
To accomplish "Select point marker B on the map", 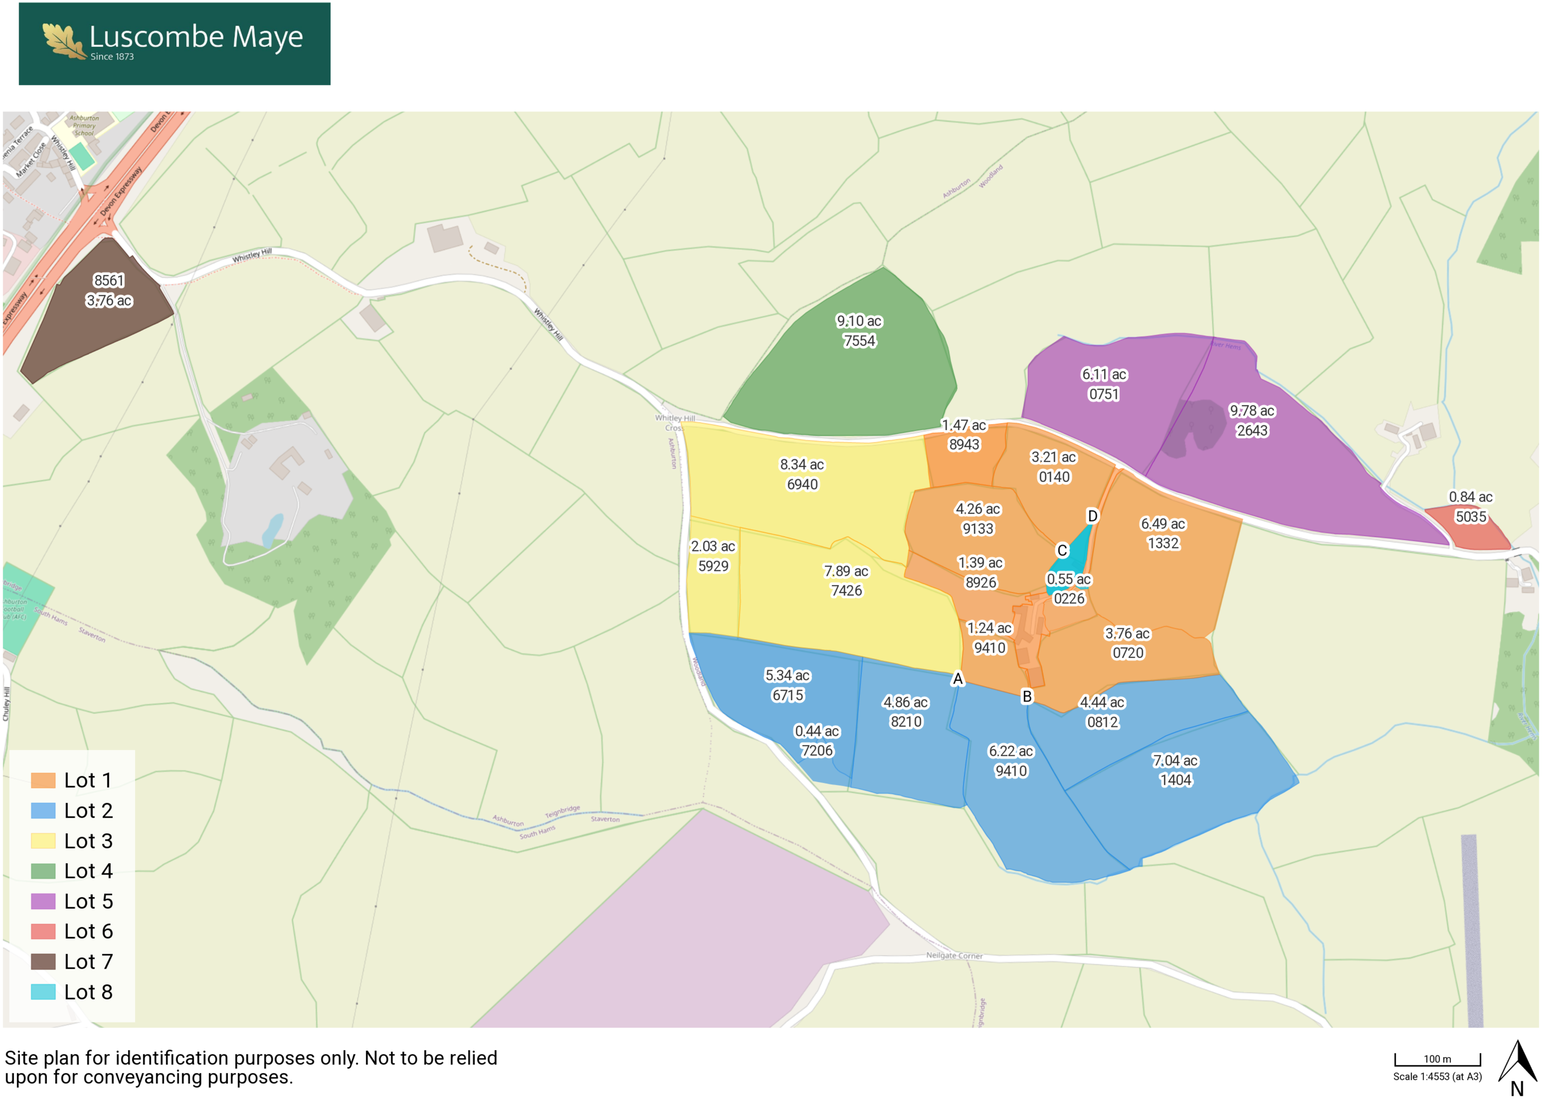I will coord(1026,696).
